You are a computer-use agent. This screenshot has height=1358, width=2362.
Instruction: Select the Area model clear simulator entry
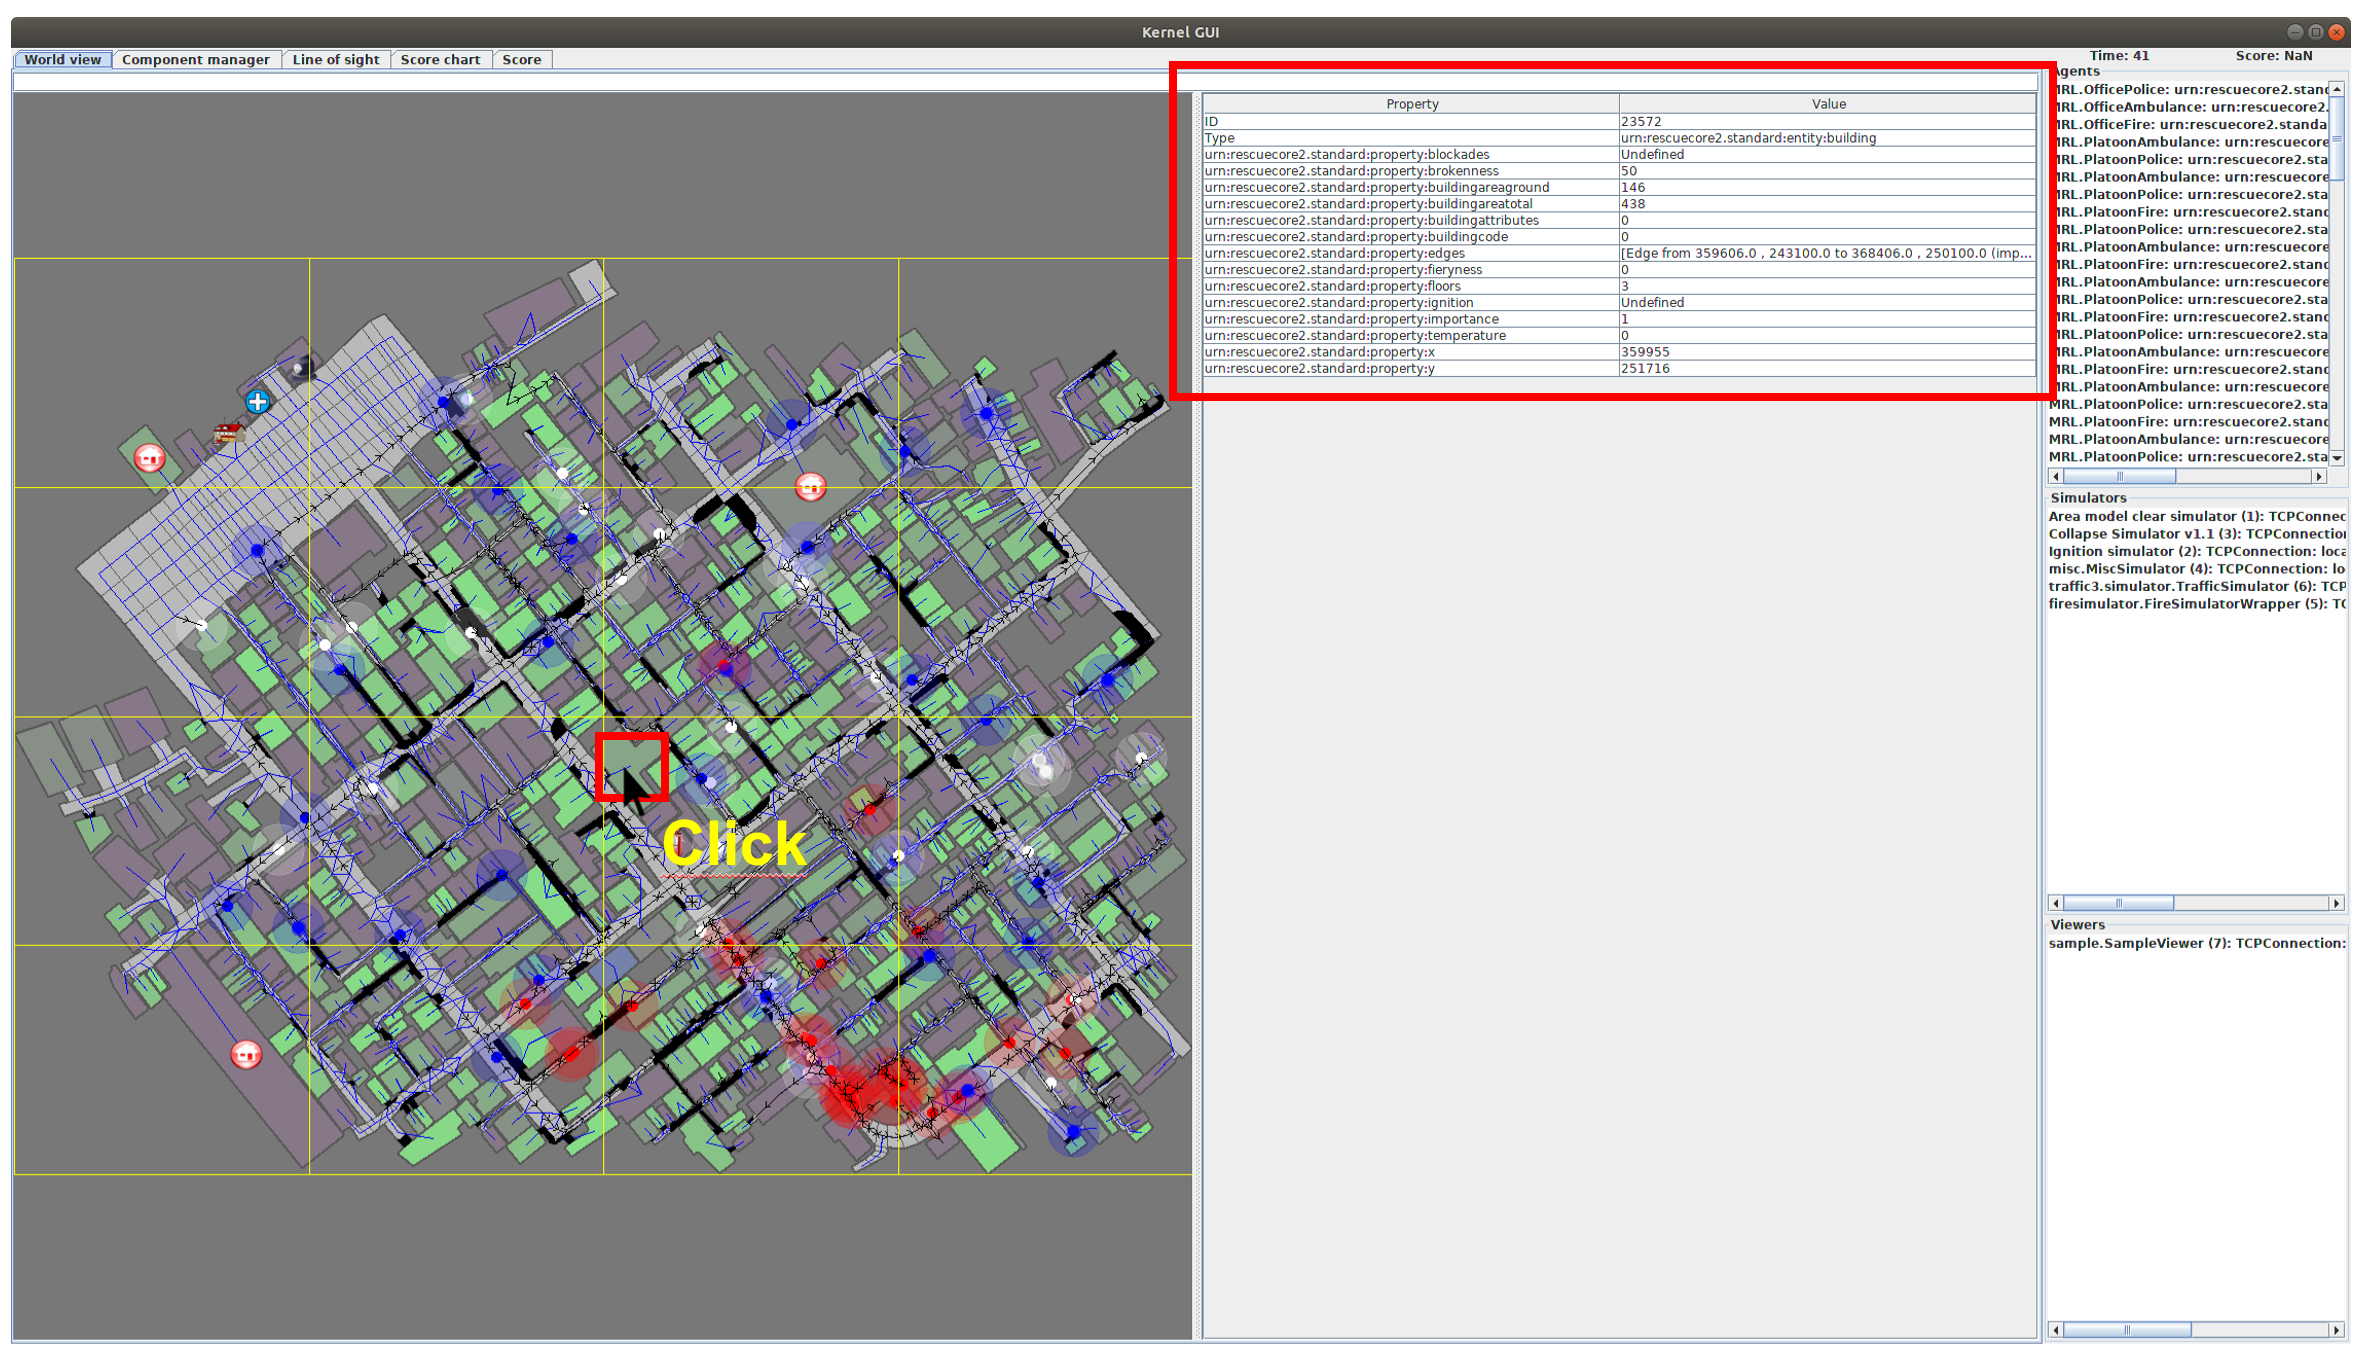click(x=2197, y=517)
